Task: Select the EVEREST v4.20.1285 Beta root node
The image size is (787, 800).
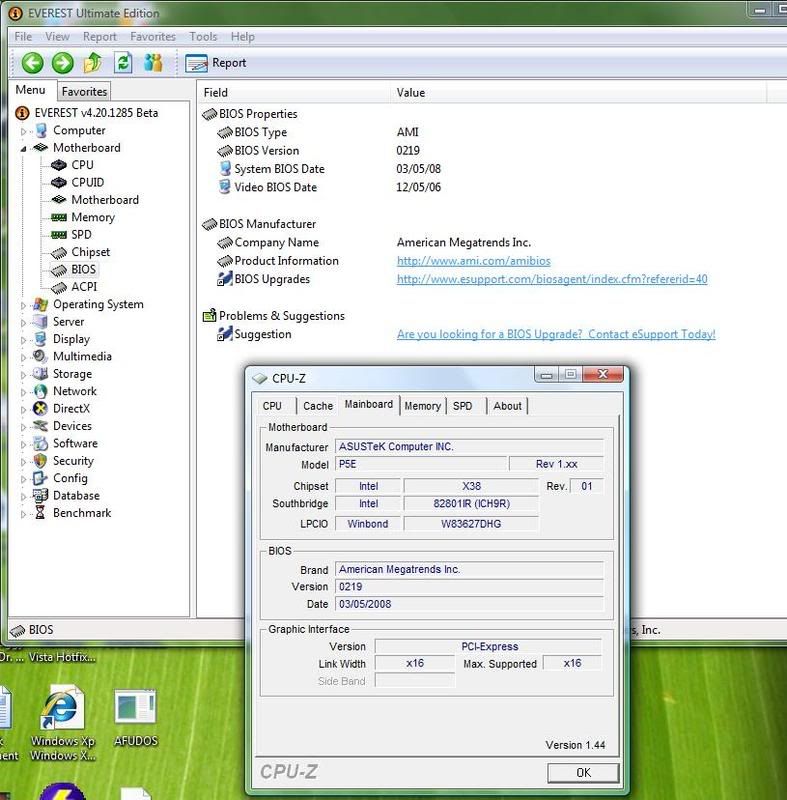Action: [96, 113]
